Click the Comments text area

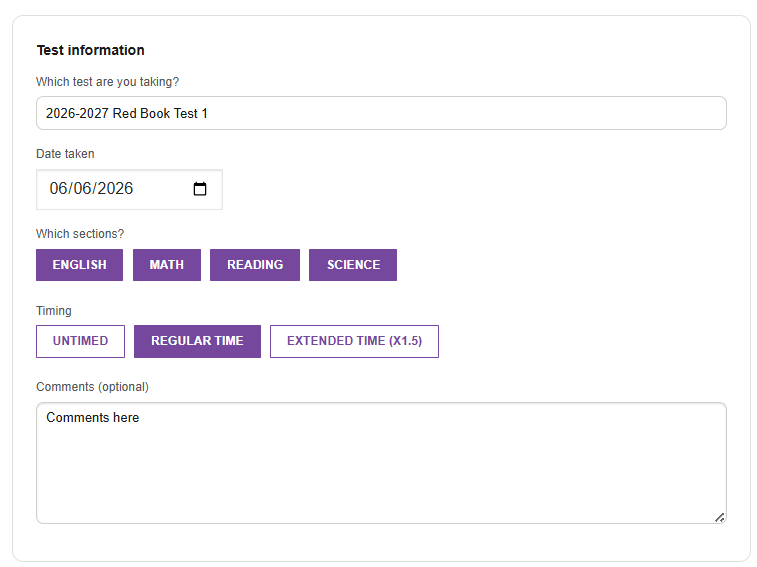[x=381, y=463]
